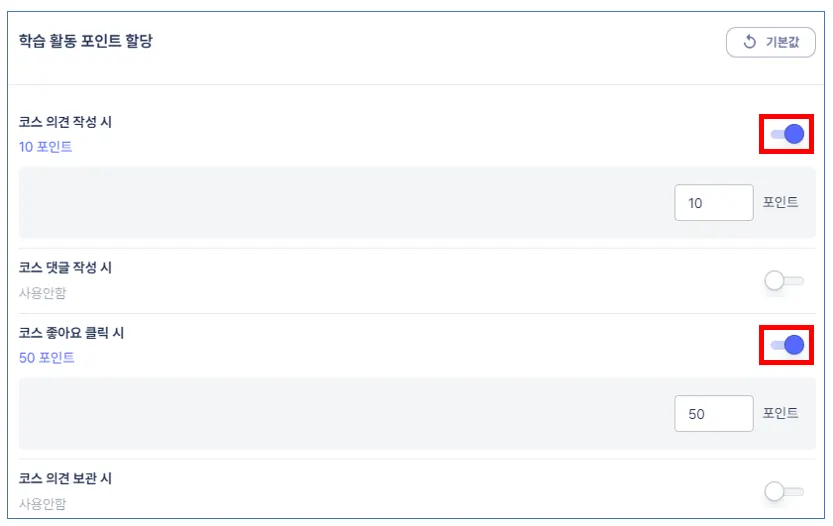
Task: Click the 코스 댓글 작성 시 label
Action: click(65, 268)
